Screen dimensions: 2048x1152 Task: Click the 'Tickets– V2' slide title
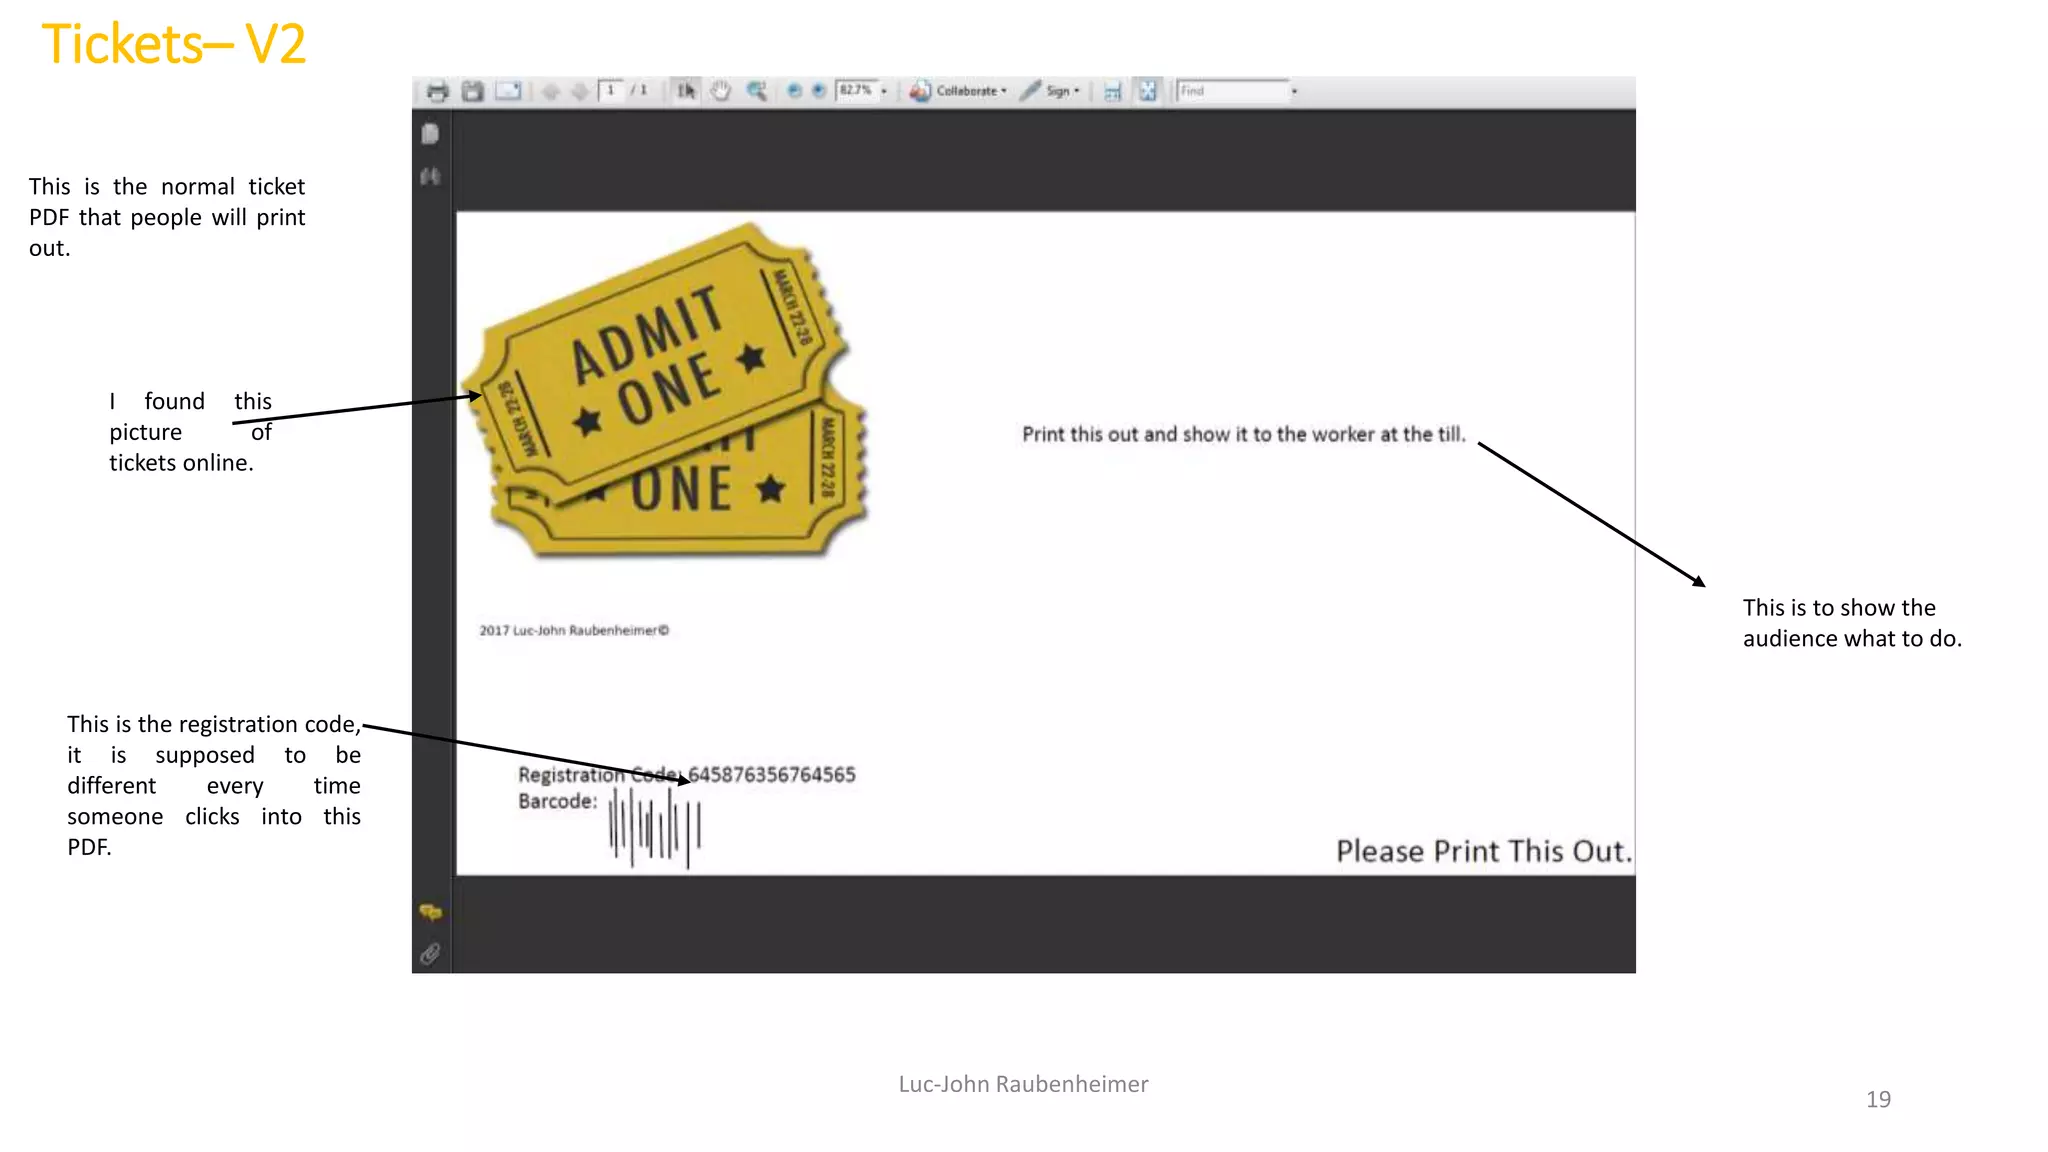click(174, 45)
